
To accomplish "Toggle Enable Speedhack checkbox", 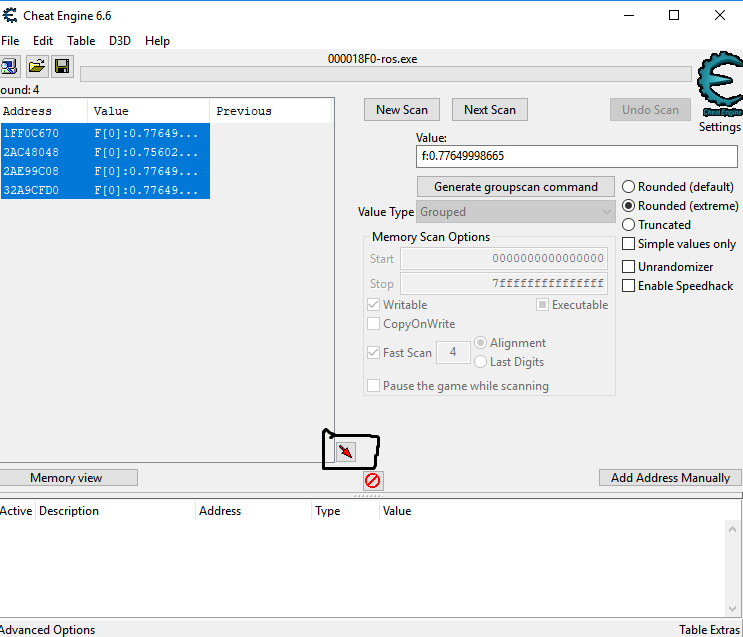I will (628, 286).
